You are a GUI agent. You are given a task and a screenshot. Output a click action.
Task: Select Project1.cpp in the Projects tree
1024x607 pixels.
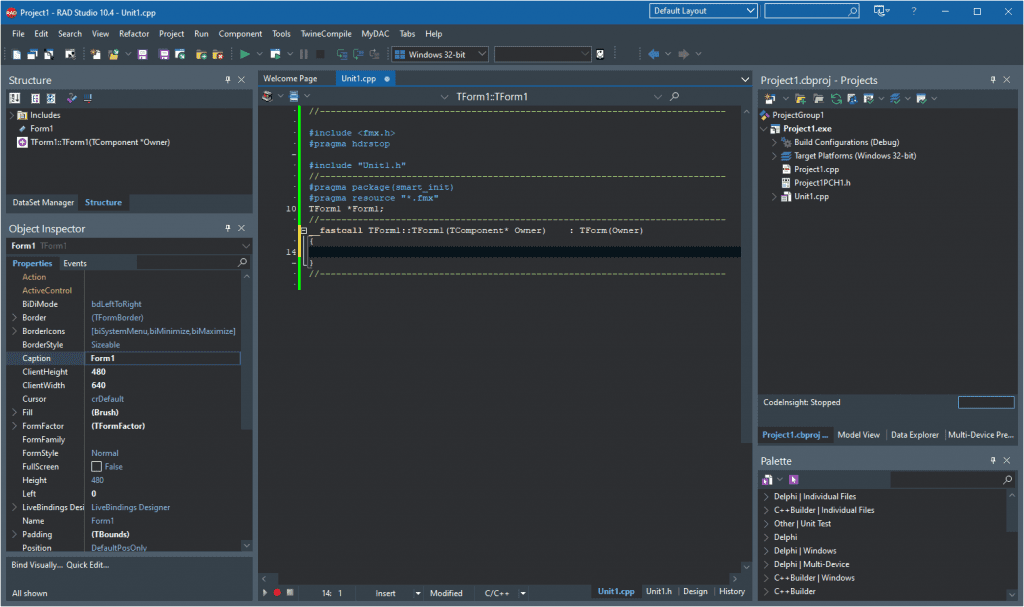[816, 170]
